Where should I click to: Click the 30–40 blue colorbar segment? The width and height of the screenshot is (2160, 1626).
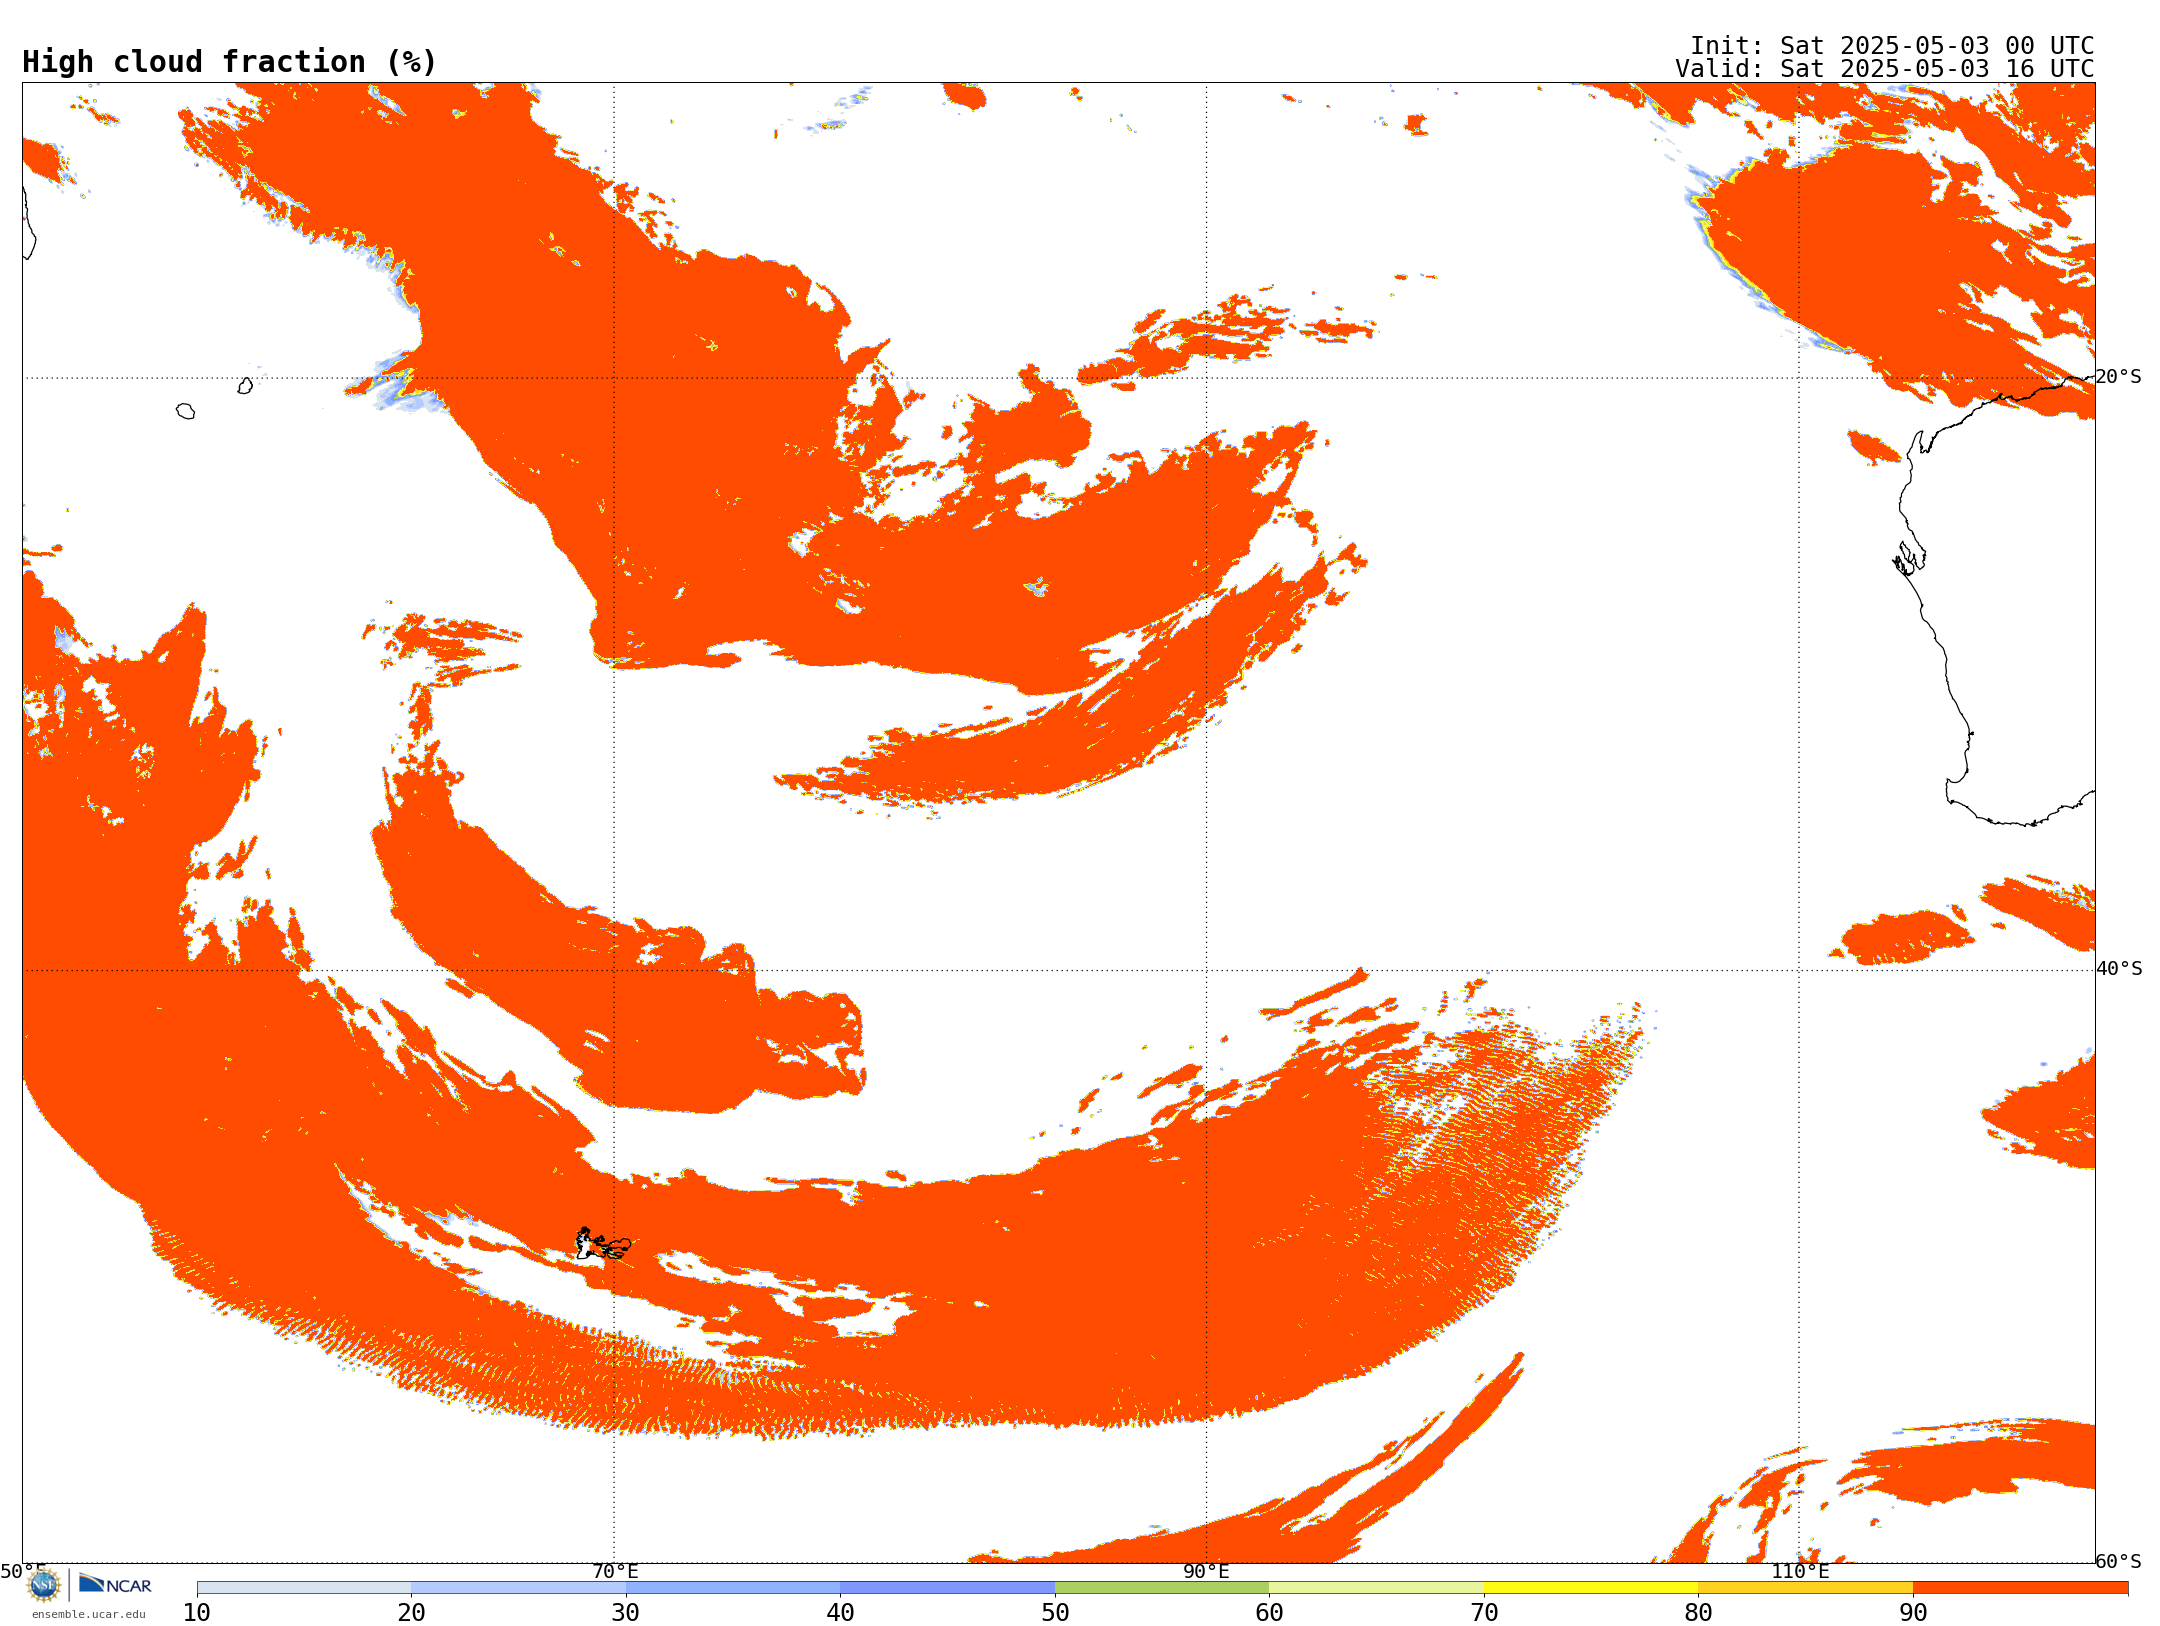pos(733,1588)
